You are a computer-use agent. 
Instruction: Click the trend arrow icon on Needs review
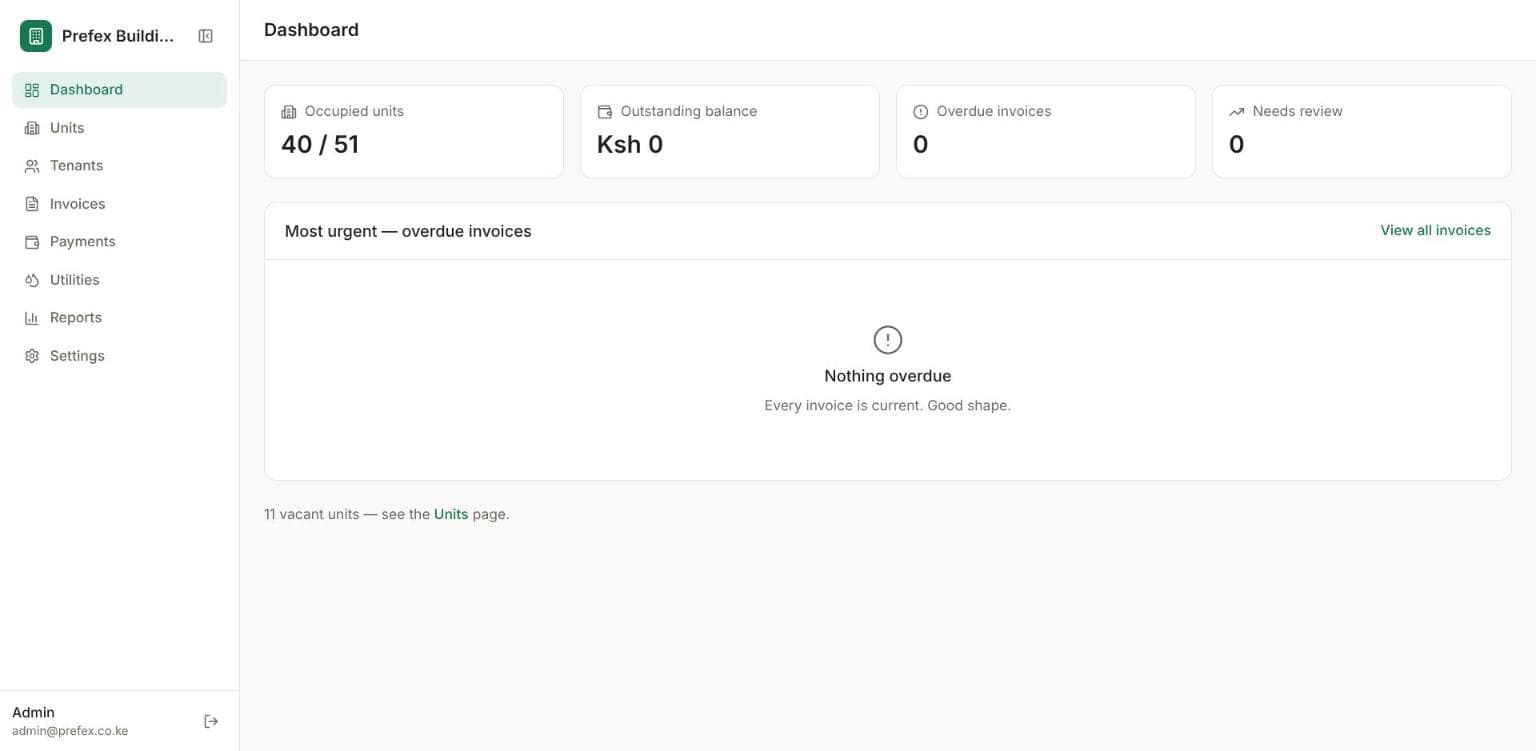coord(1237,112)
